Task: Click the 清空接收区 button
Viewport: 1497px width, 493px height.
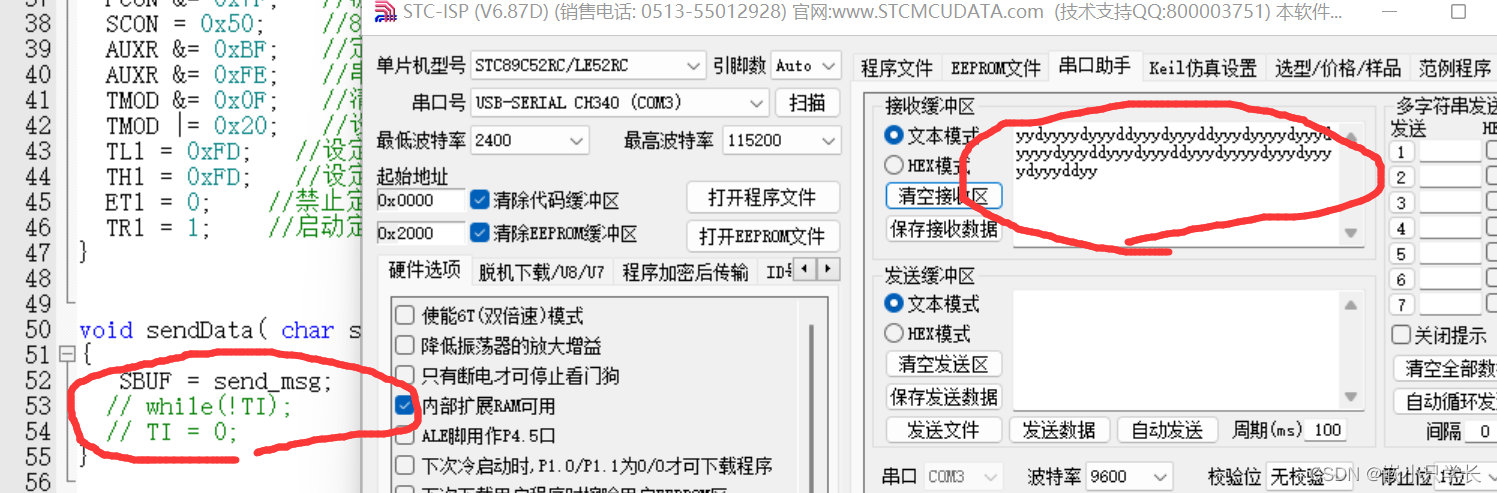Action: (944, 196)
